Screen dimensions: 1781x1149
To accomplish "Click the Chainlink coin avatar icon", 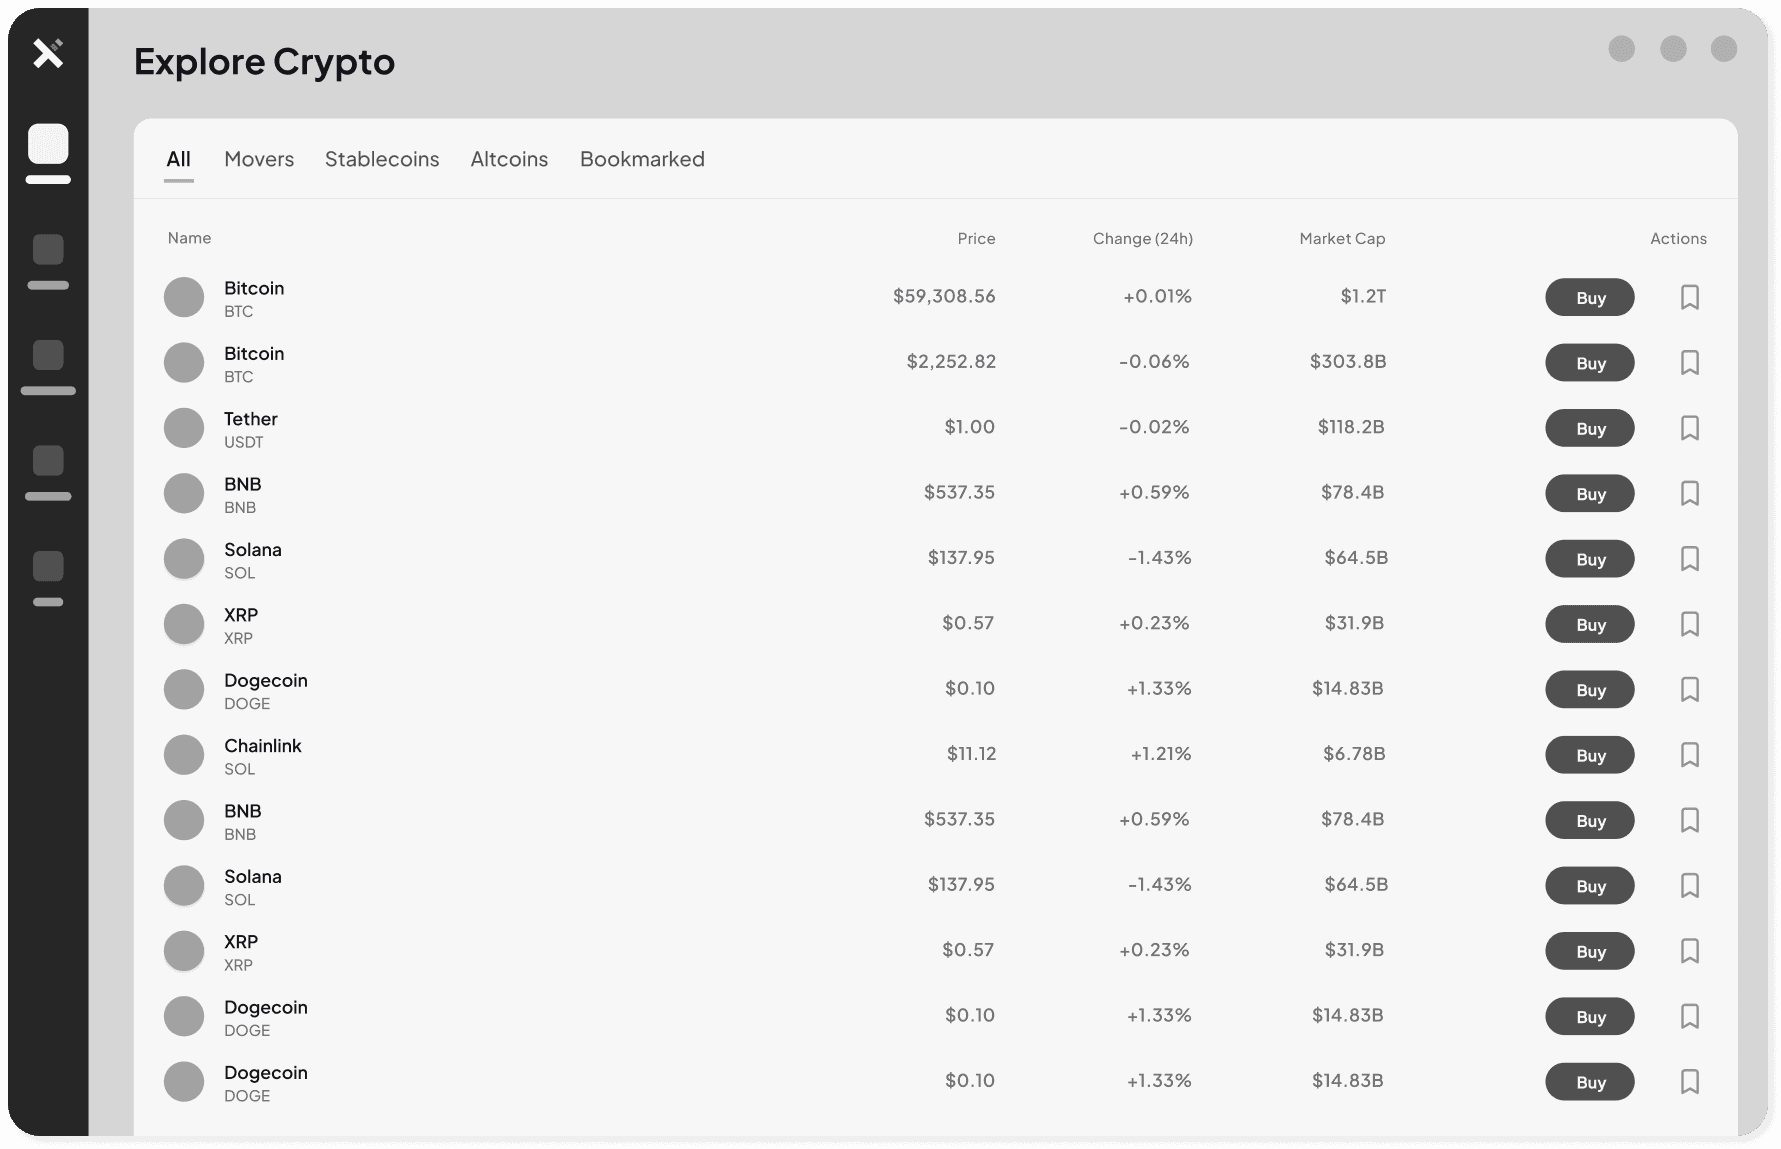I will coord(184,755).
